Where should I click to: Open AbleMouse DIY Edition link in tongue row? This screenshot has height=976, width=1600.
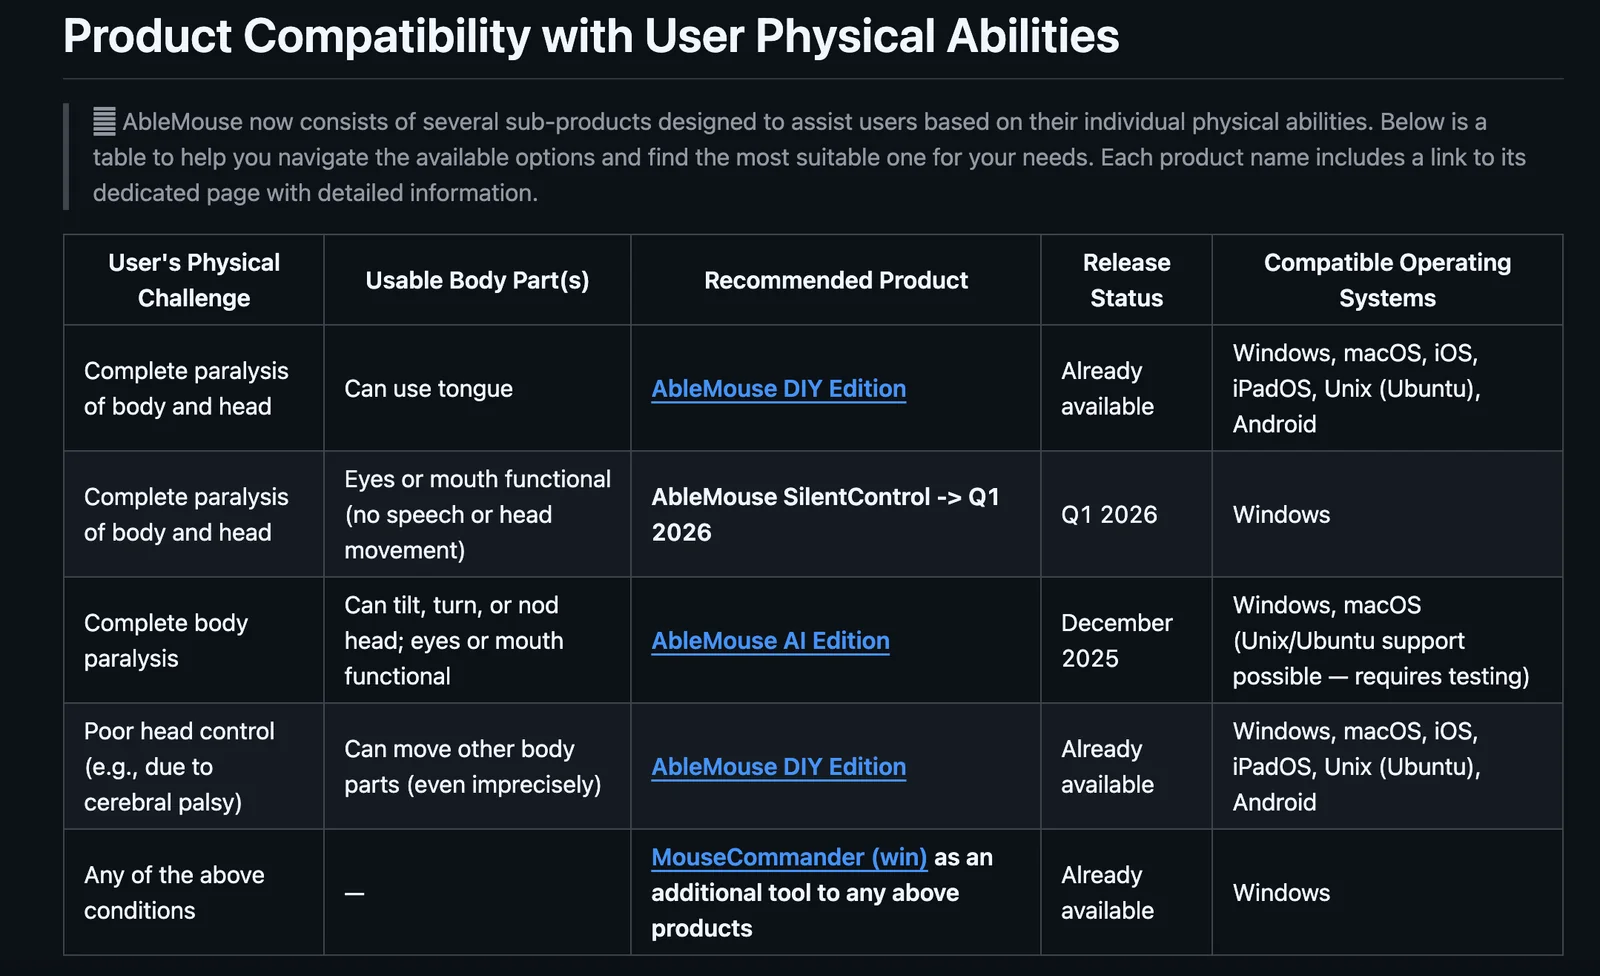pos(778,389)
